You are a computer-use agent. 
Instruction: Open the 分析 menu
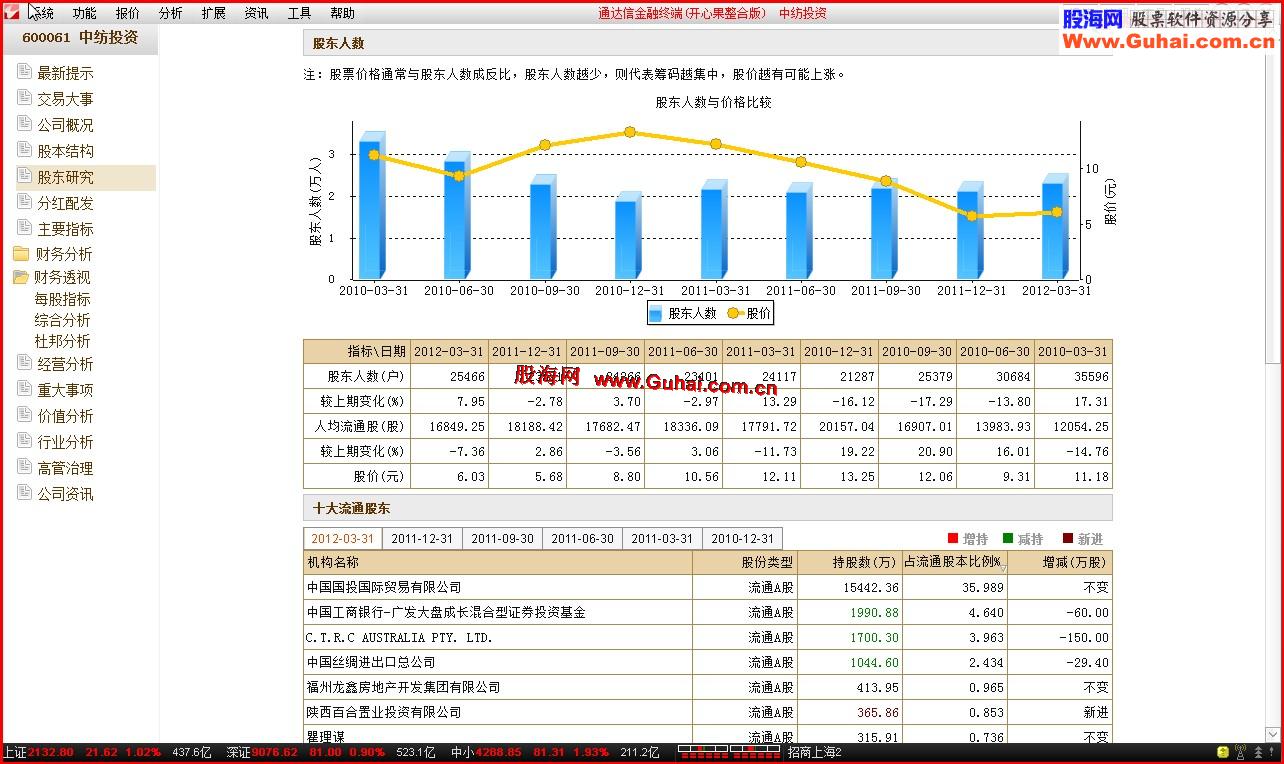[x=170, y=13]
